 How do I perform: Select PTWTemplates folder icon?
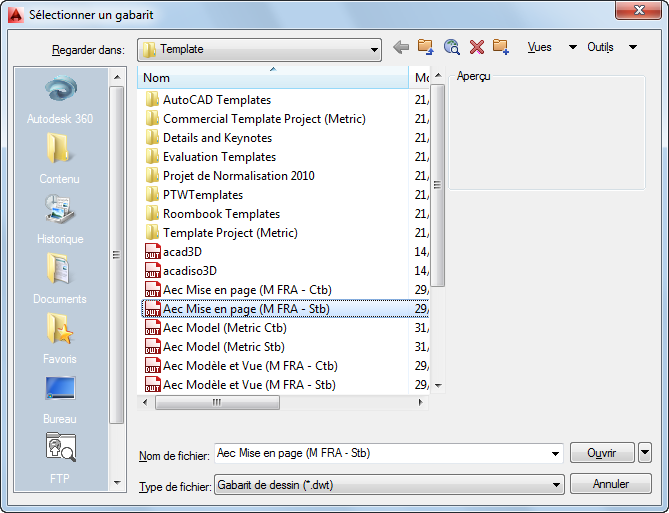click(x=152, y=195)
